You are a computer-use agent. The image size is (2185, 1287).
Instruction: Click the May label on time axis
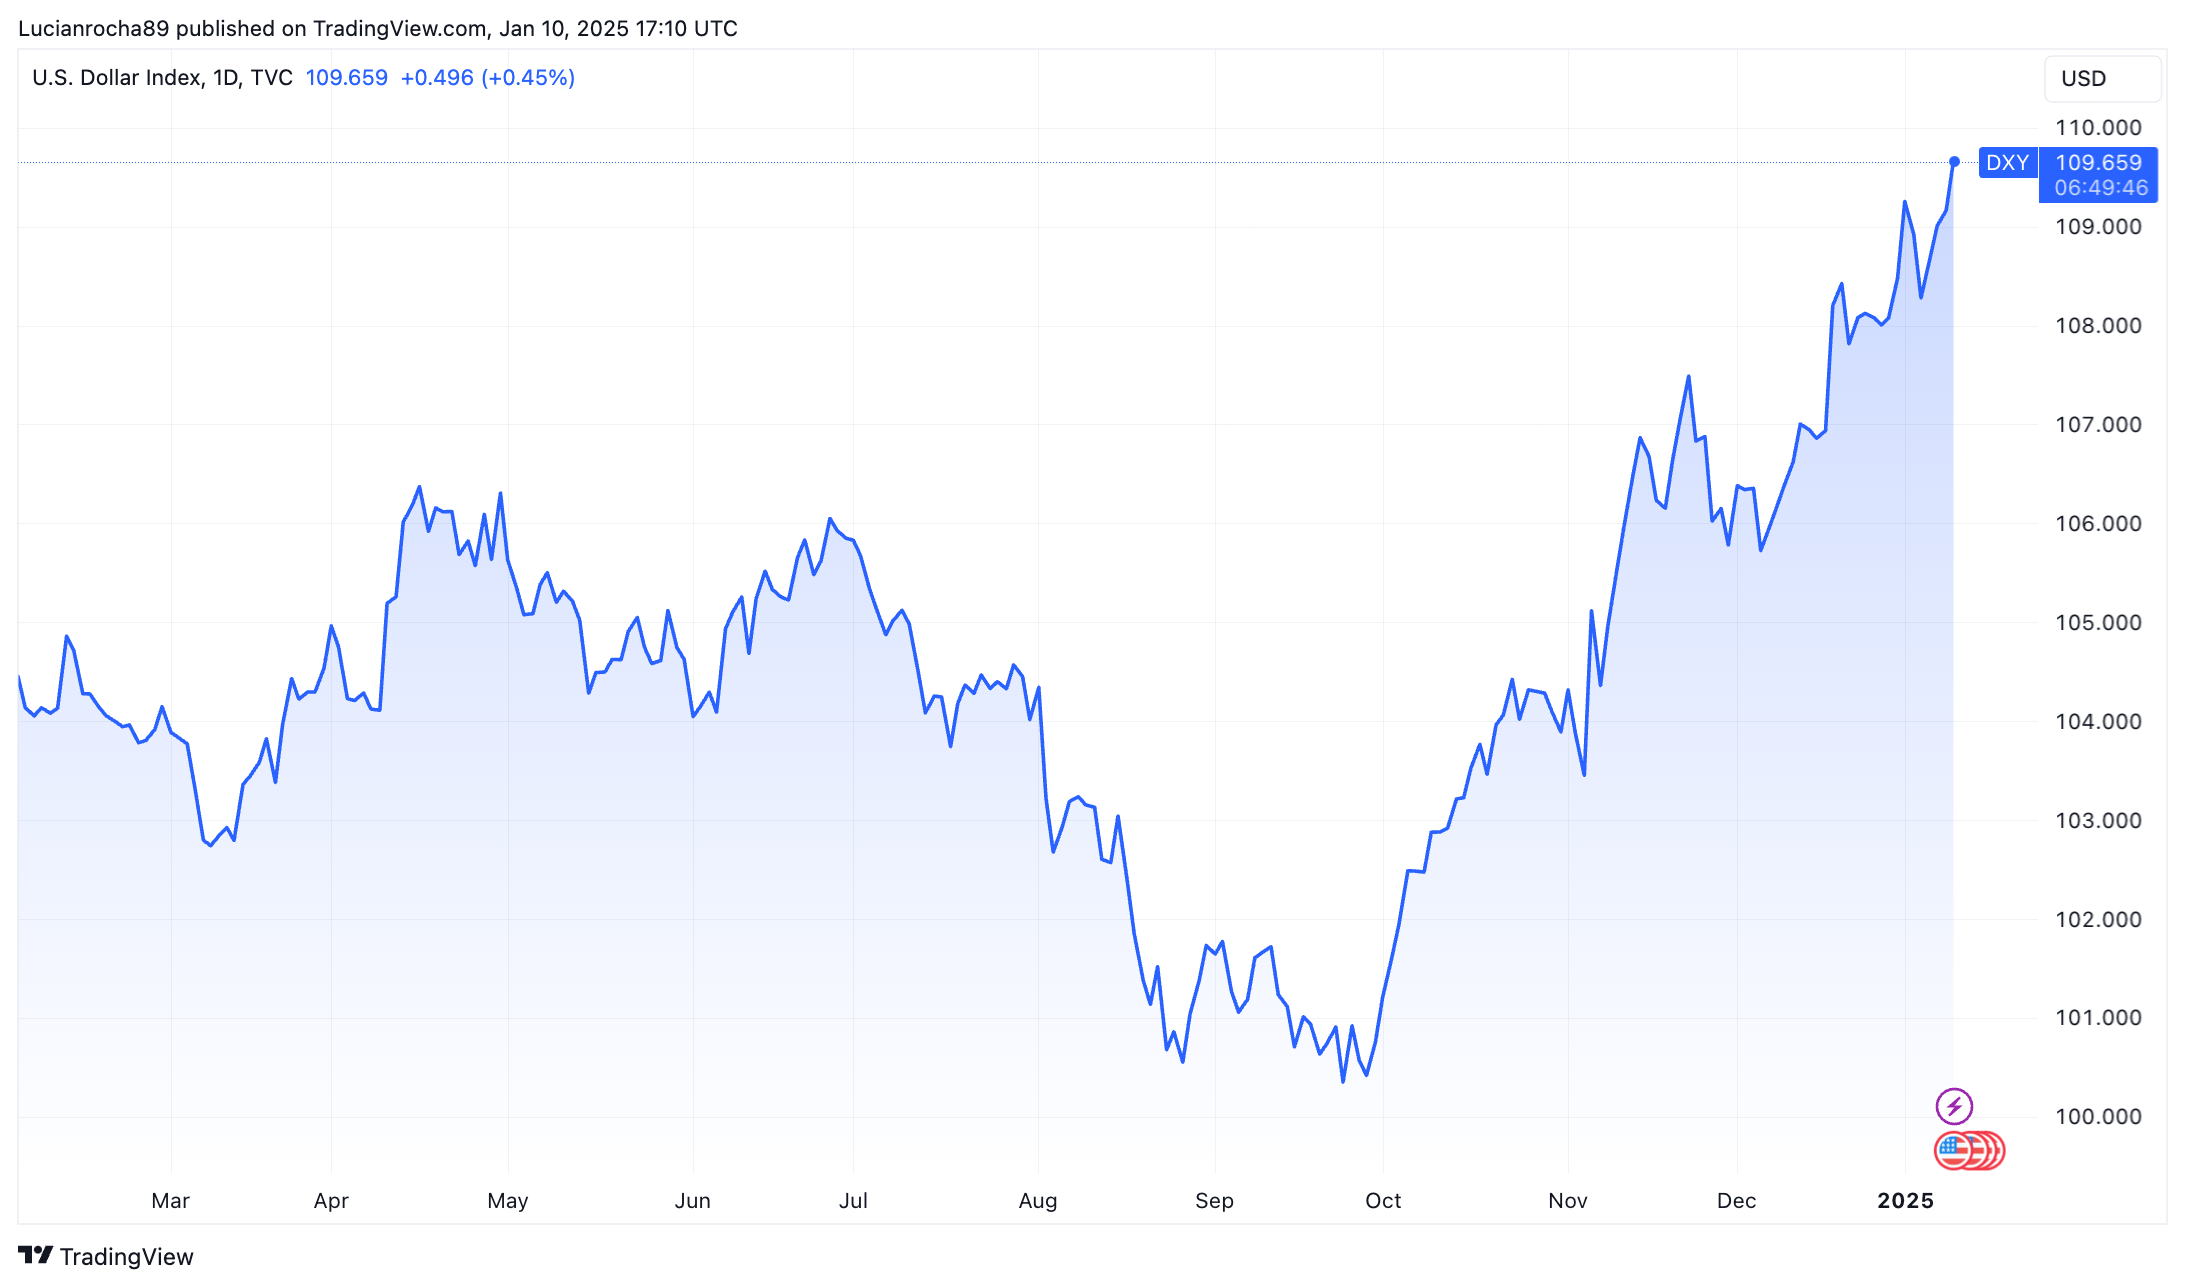(x=508, y=1201)
